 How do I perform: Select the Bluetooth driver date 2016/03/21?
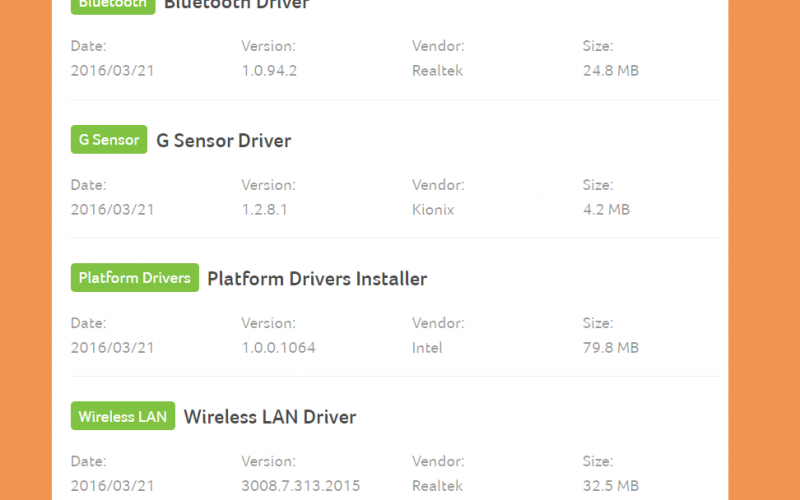(x=112, y=70)
